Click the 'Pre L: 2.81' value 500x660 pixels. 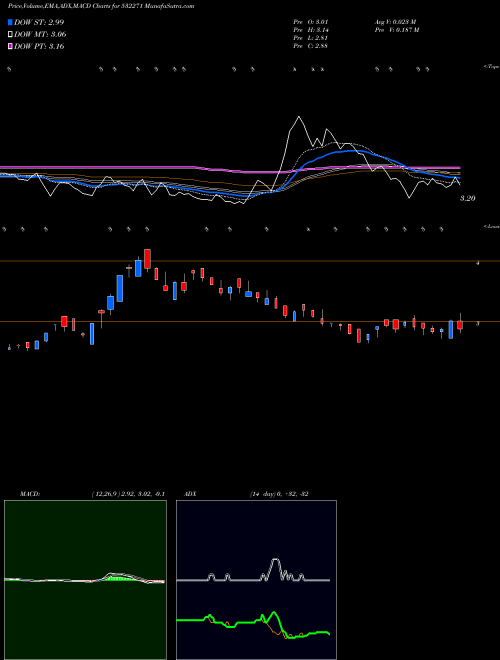(x=311, y=38)
